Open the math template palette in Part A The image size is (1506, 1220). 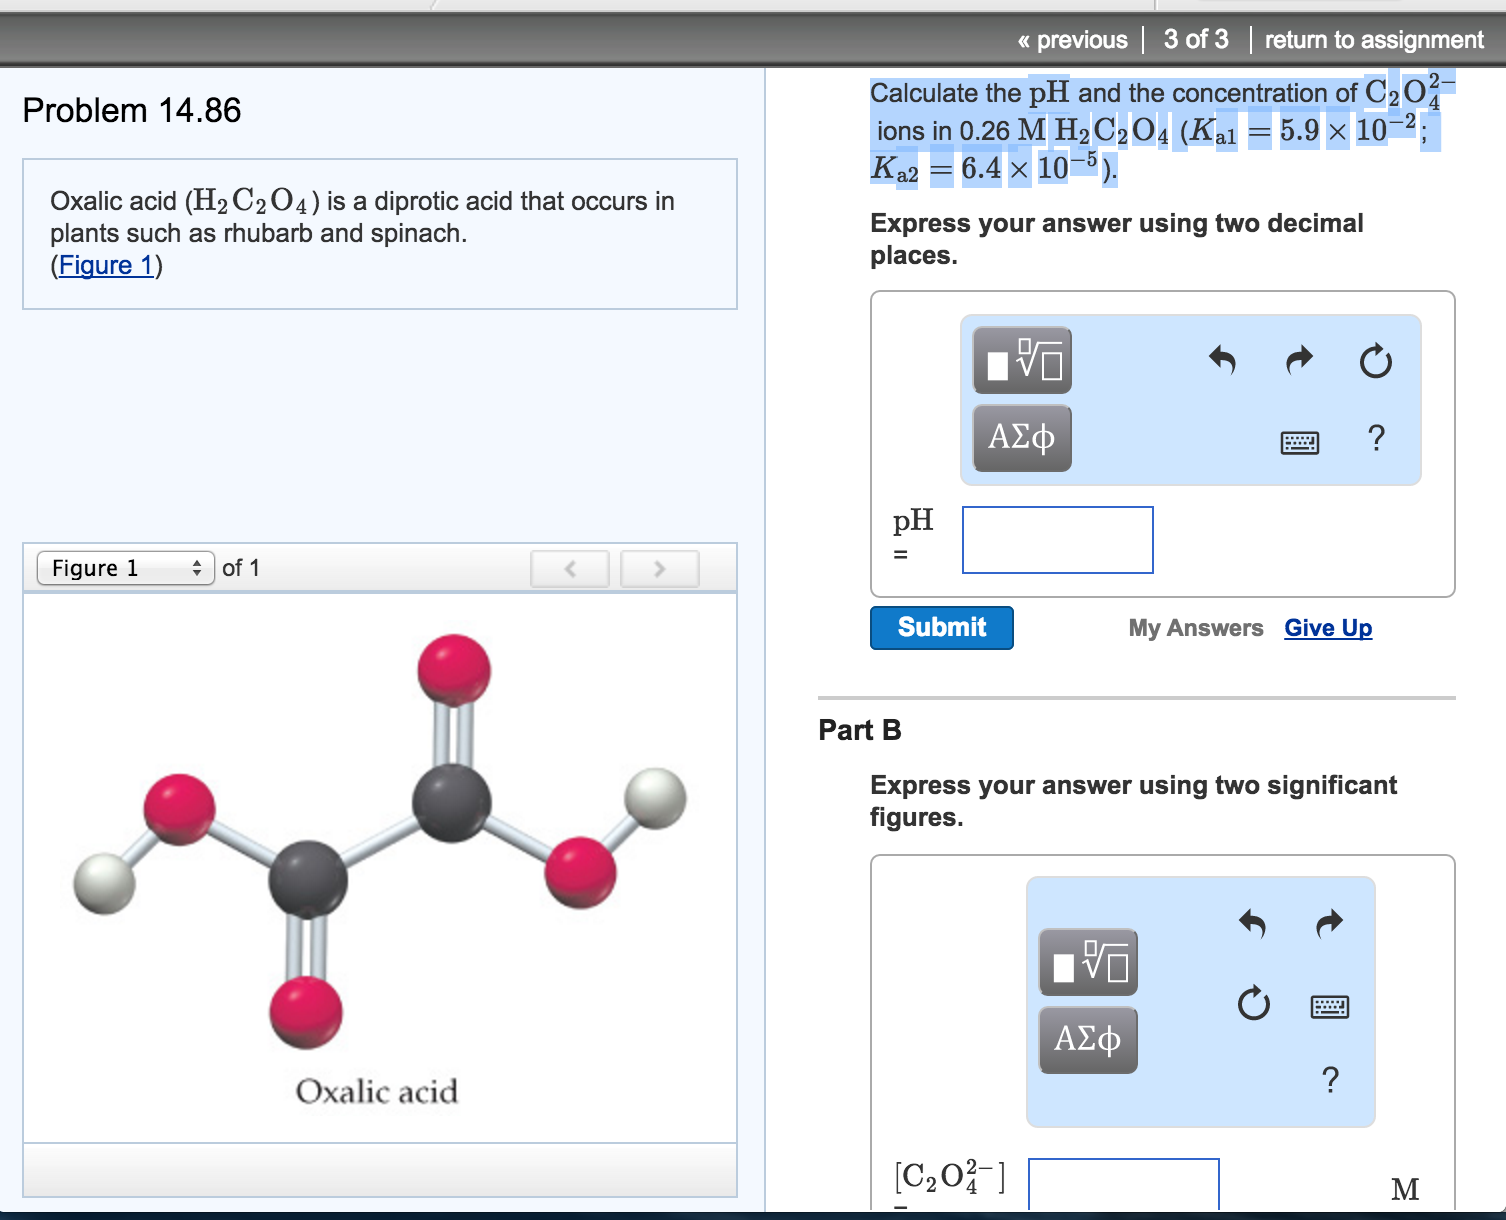point(1022,361)
